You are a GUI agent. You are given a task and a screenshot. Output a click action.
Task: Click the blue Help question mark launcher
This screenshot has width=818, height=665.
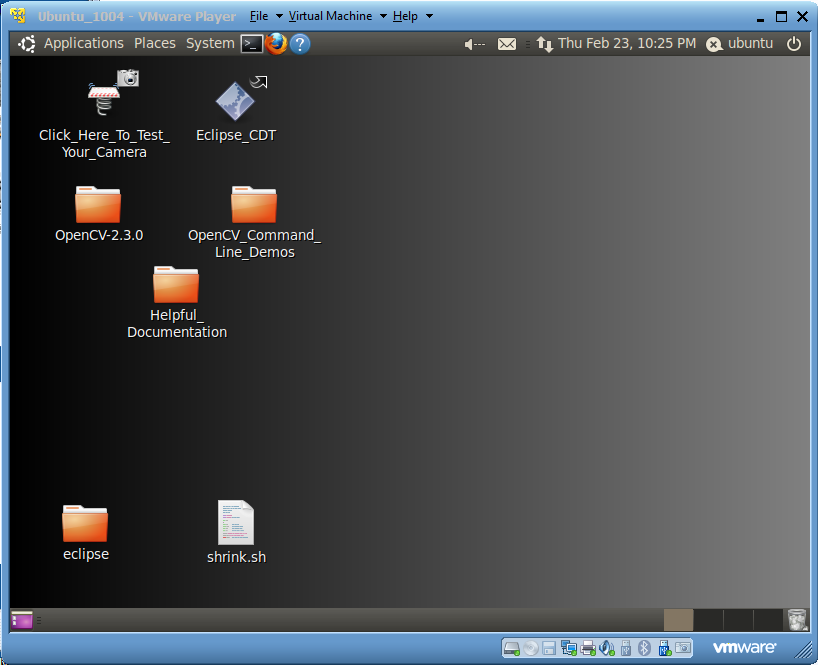300,44
